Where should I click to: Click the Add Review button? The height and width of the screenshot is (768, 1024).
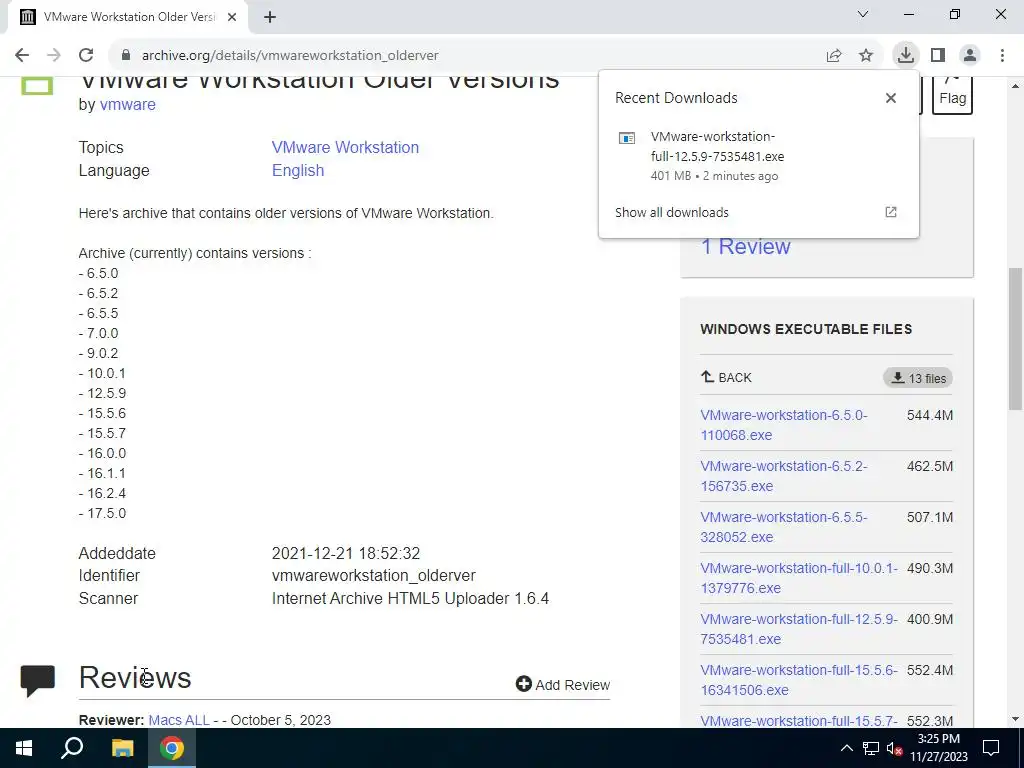point(562,684)
